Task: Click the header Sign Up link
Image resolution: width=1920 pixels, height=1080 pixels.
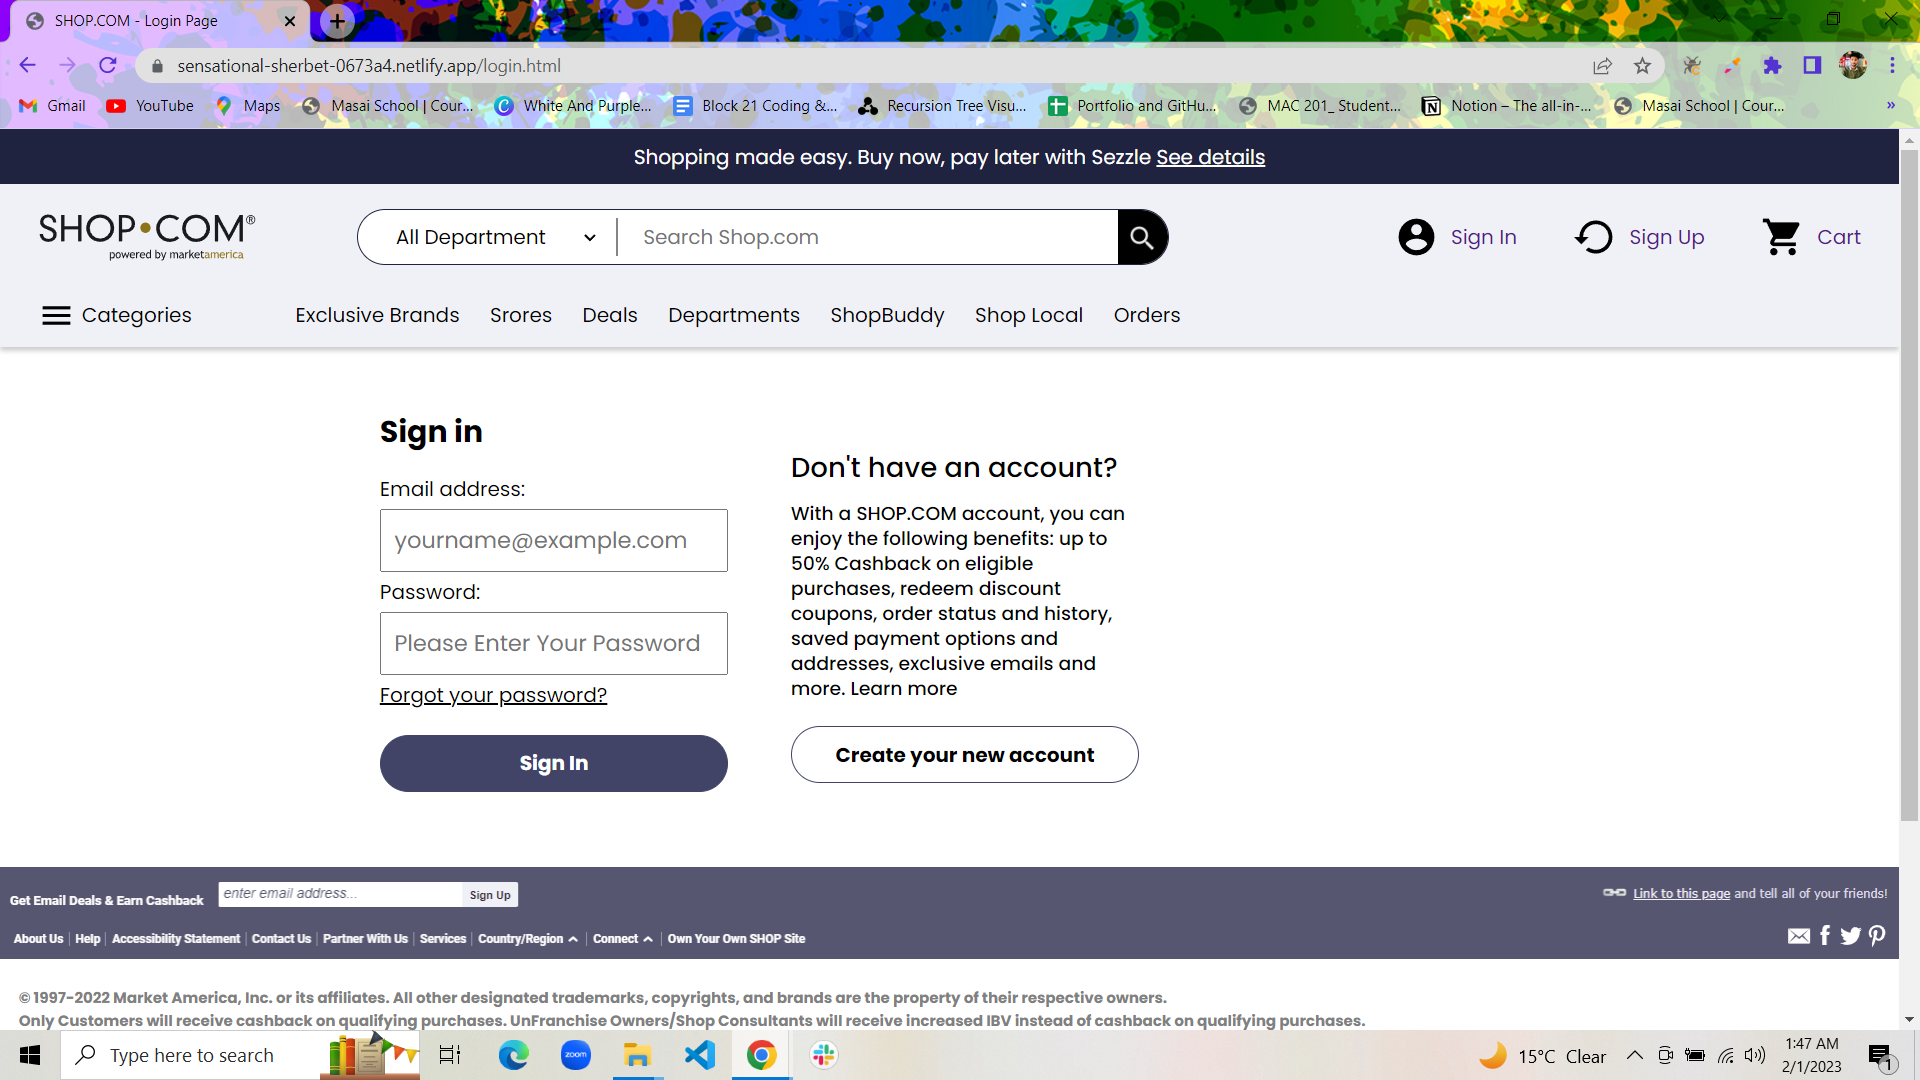Action: (x=1667, y=237)
